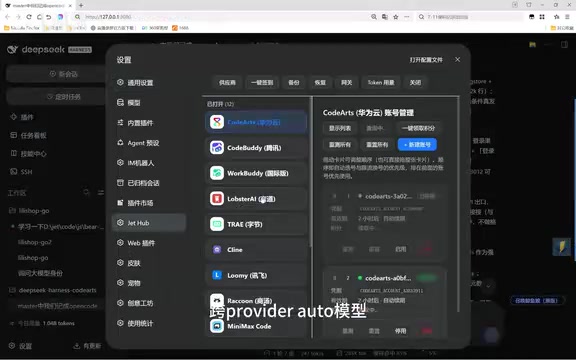This screenshot has height=360, width=576.
Task: Select Loomy (讯飞) provider icon
Action: [x=217, y=275]
